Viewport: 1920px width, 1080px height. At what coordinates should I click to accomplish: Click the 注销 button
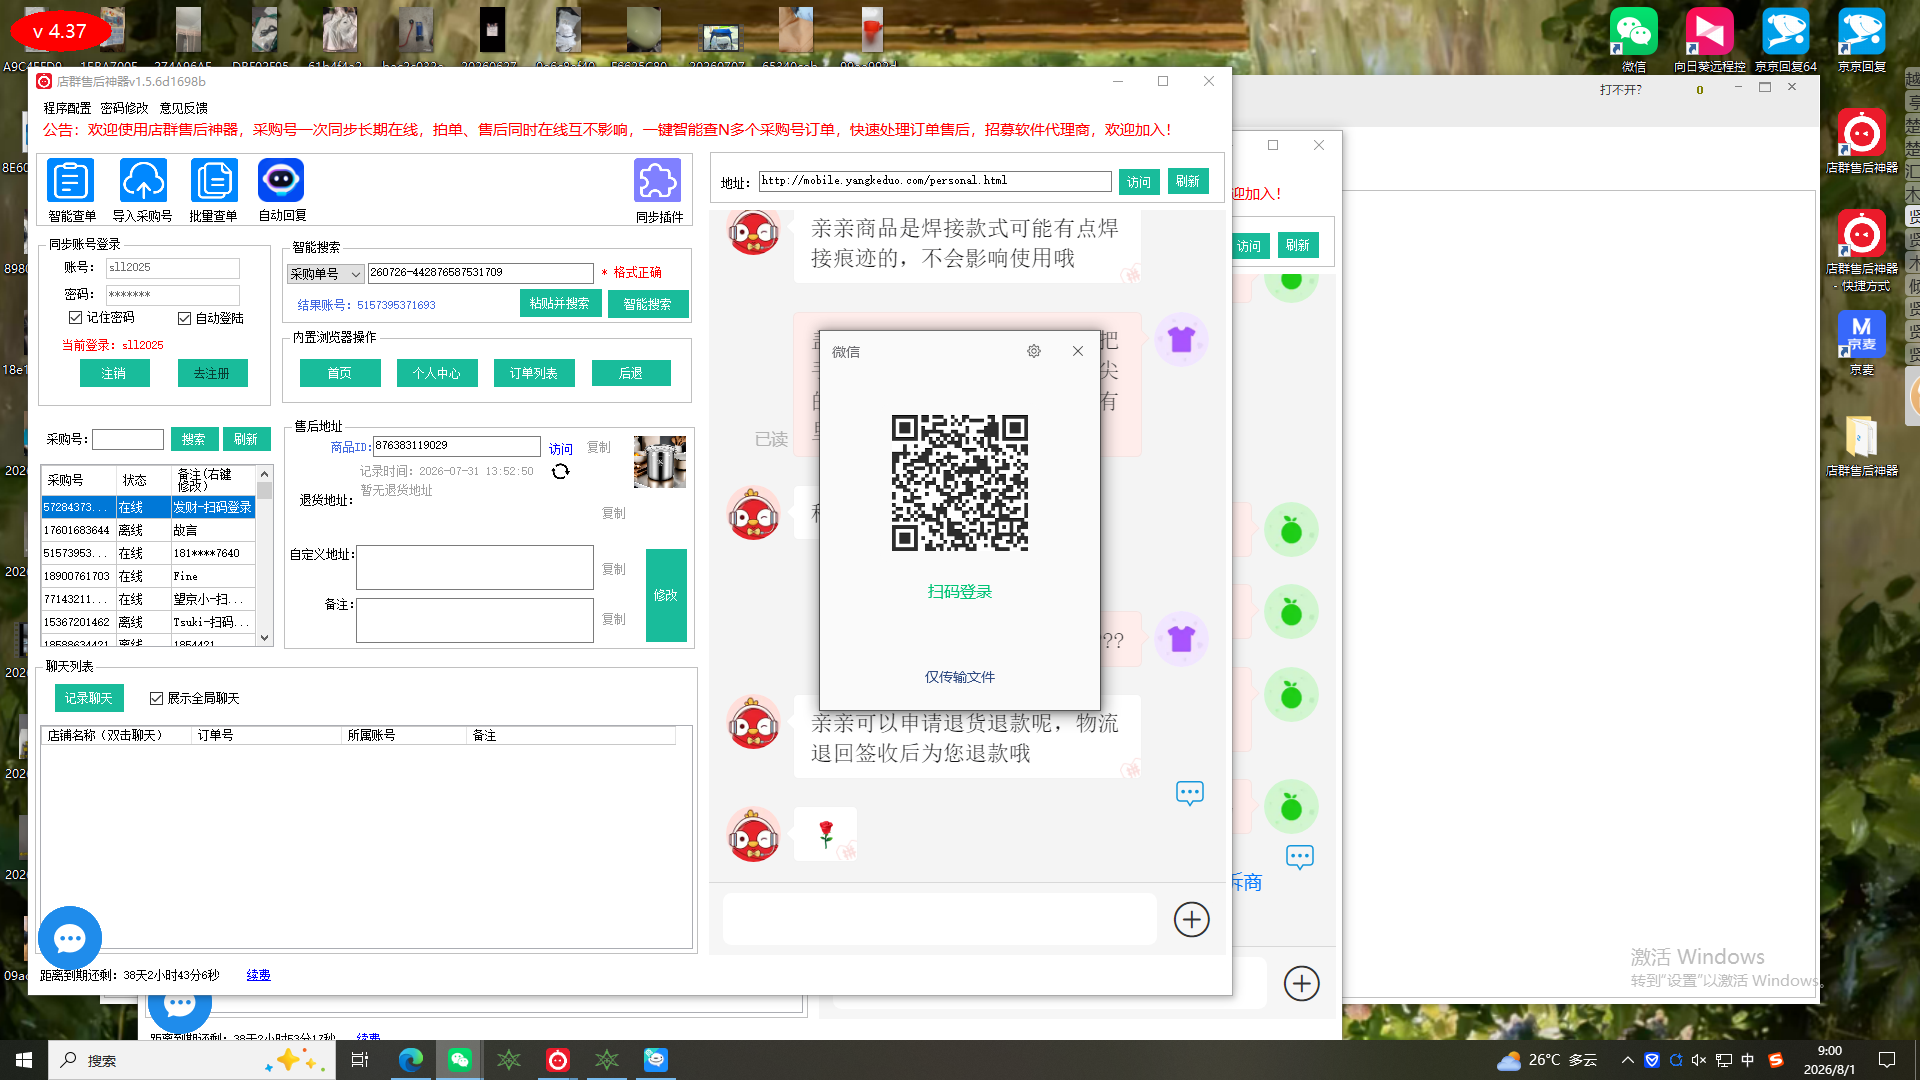click(x=114, y=373)
